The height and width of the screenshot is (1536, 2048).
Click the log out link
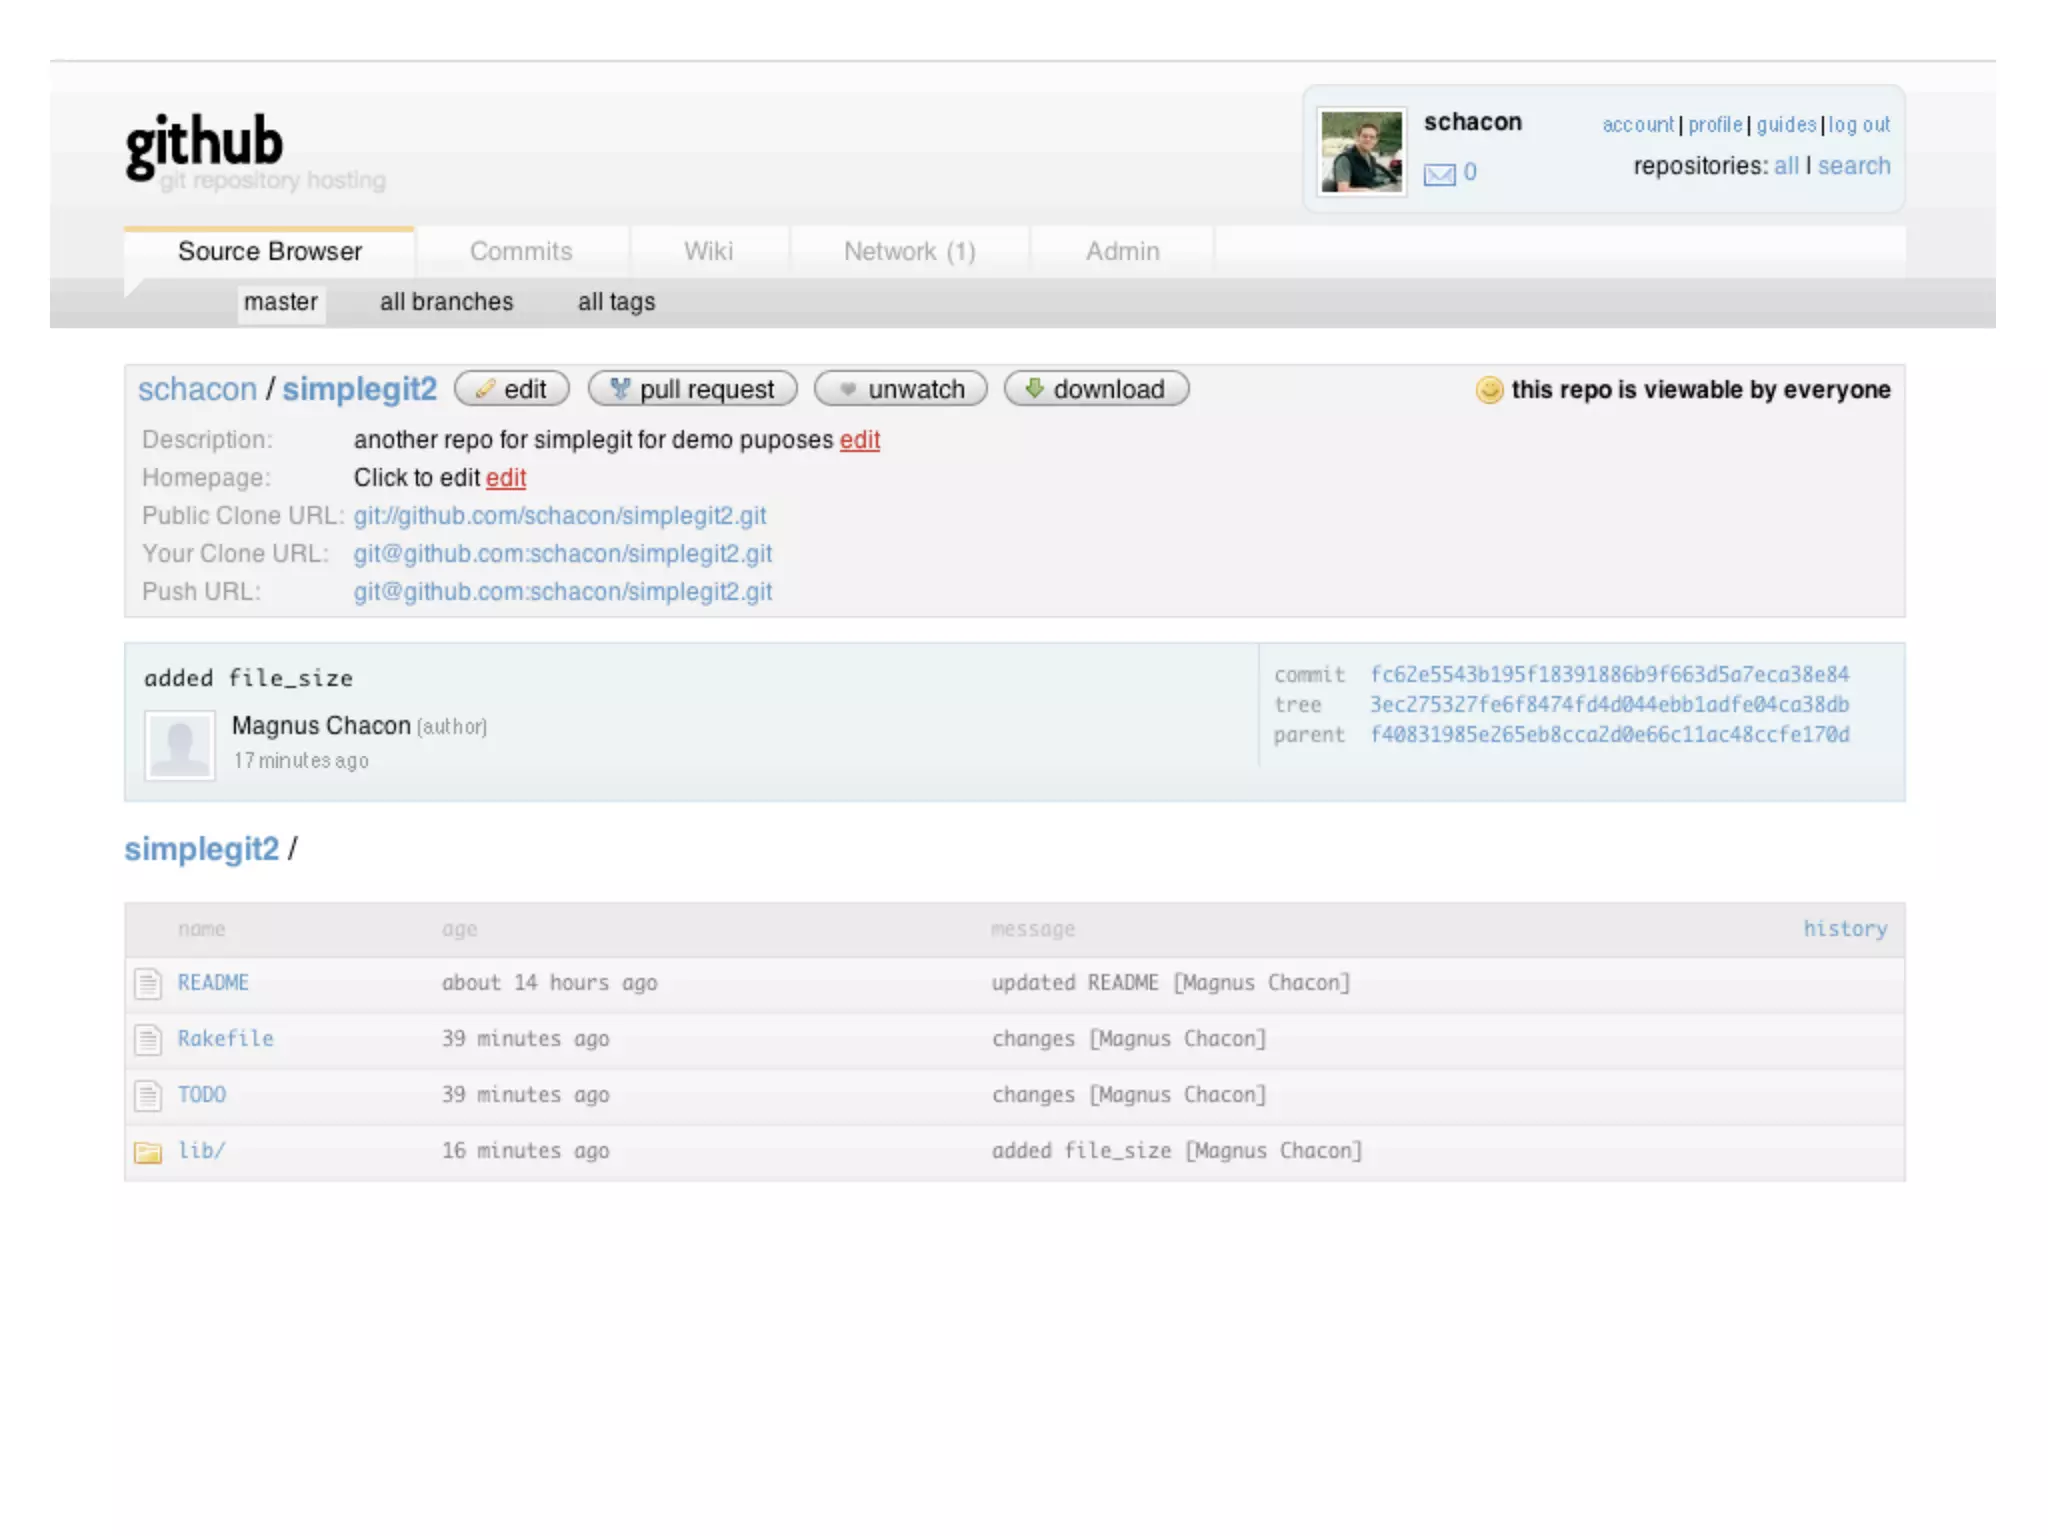click(1859, 125)
